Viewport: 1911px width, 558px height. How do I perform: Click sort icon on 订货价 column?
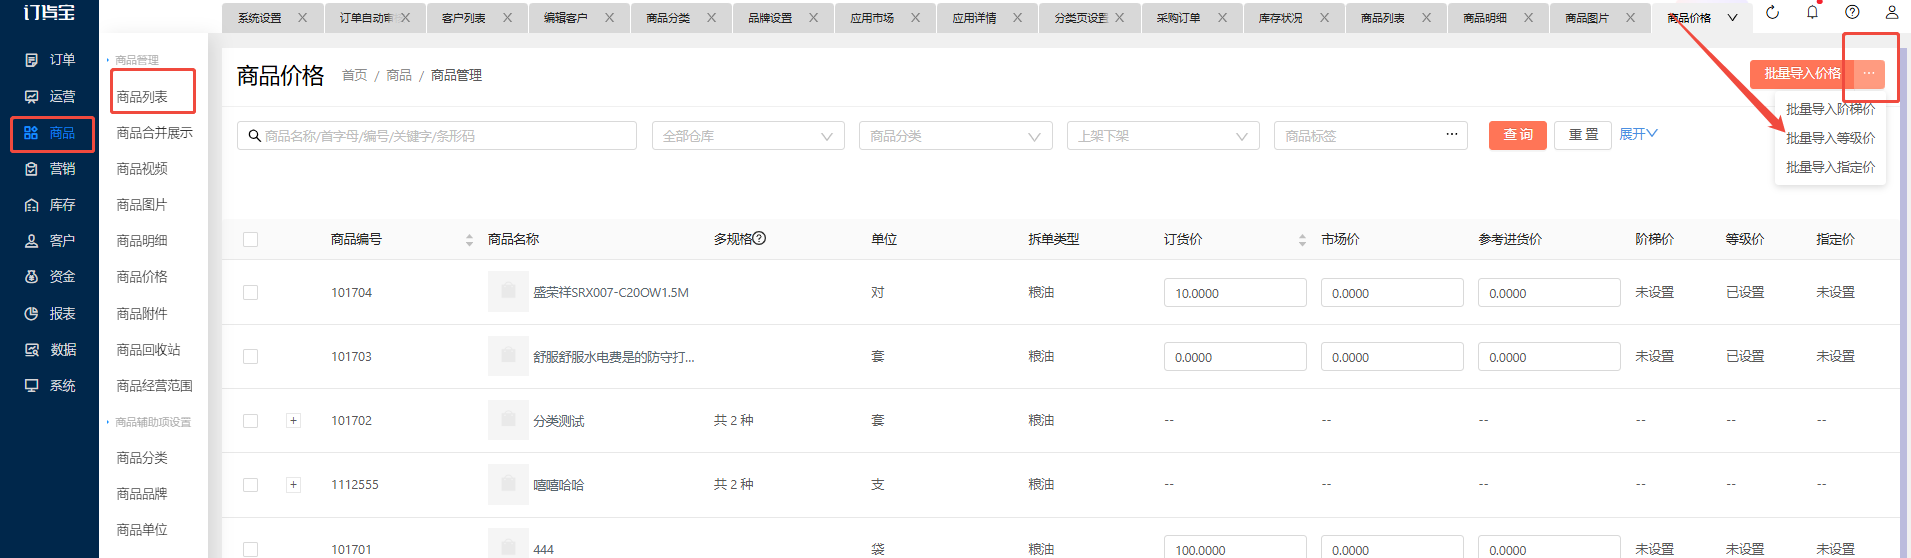1302,240
